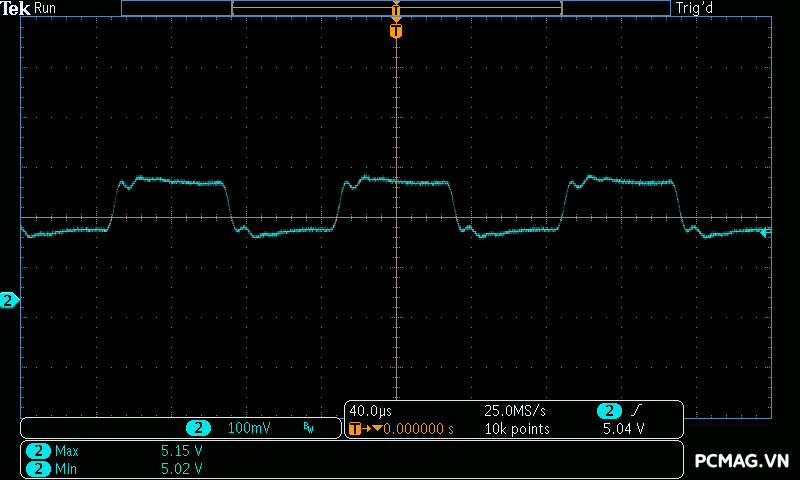Select the channel 2 badge for Max measurement
Image resolution: width=800 pixels, height=480 pixels.
pos(37,451)
